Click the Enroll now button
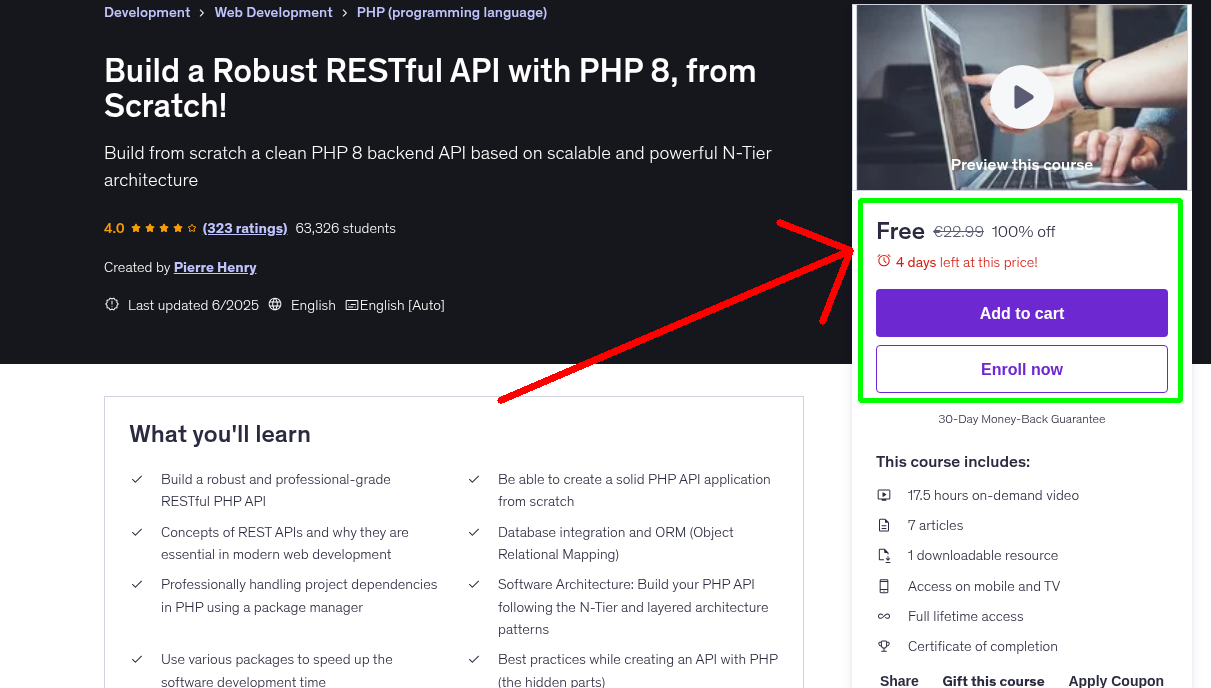Image resolution: width=1211 pixels, height=688 pixels. (x=1021, y=369)
